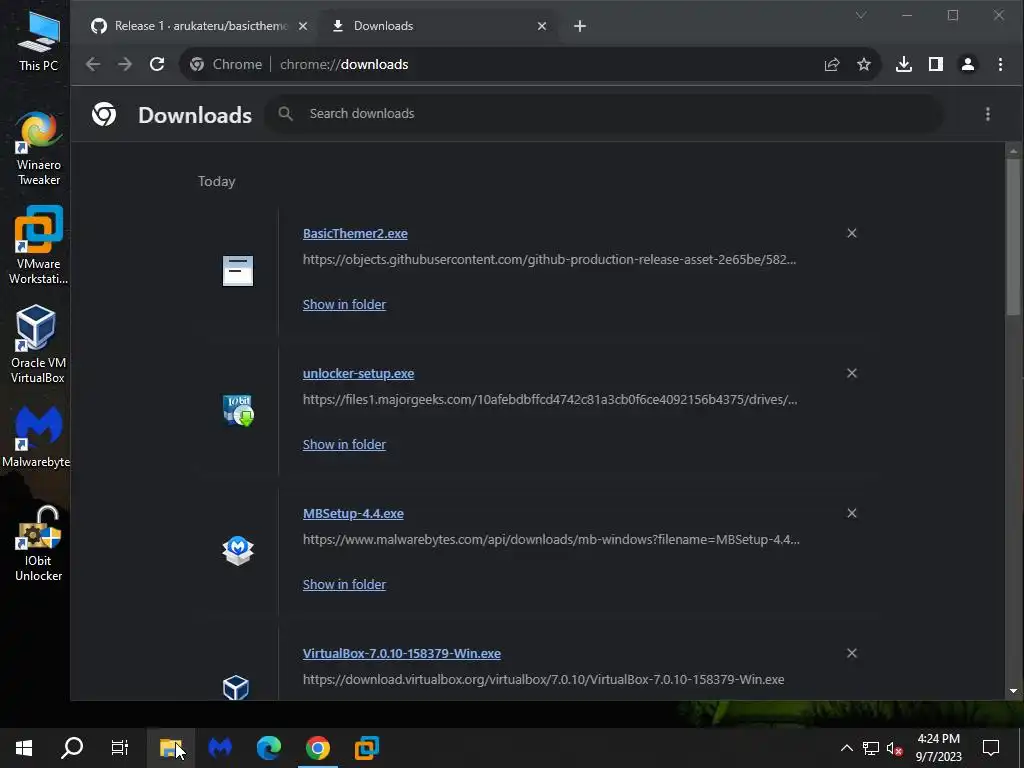Select the Oracle VM VirtualBox desktop shortcut
Viewport: 1024px width, 768px height.
[38, 345]
